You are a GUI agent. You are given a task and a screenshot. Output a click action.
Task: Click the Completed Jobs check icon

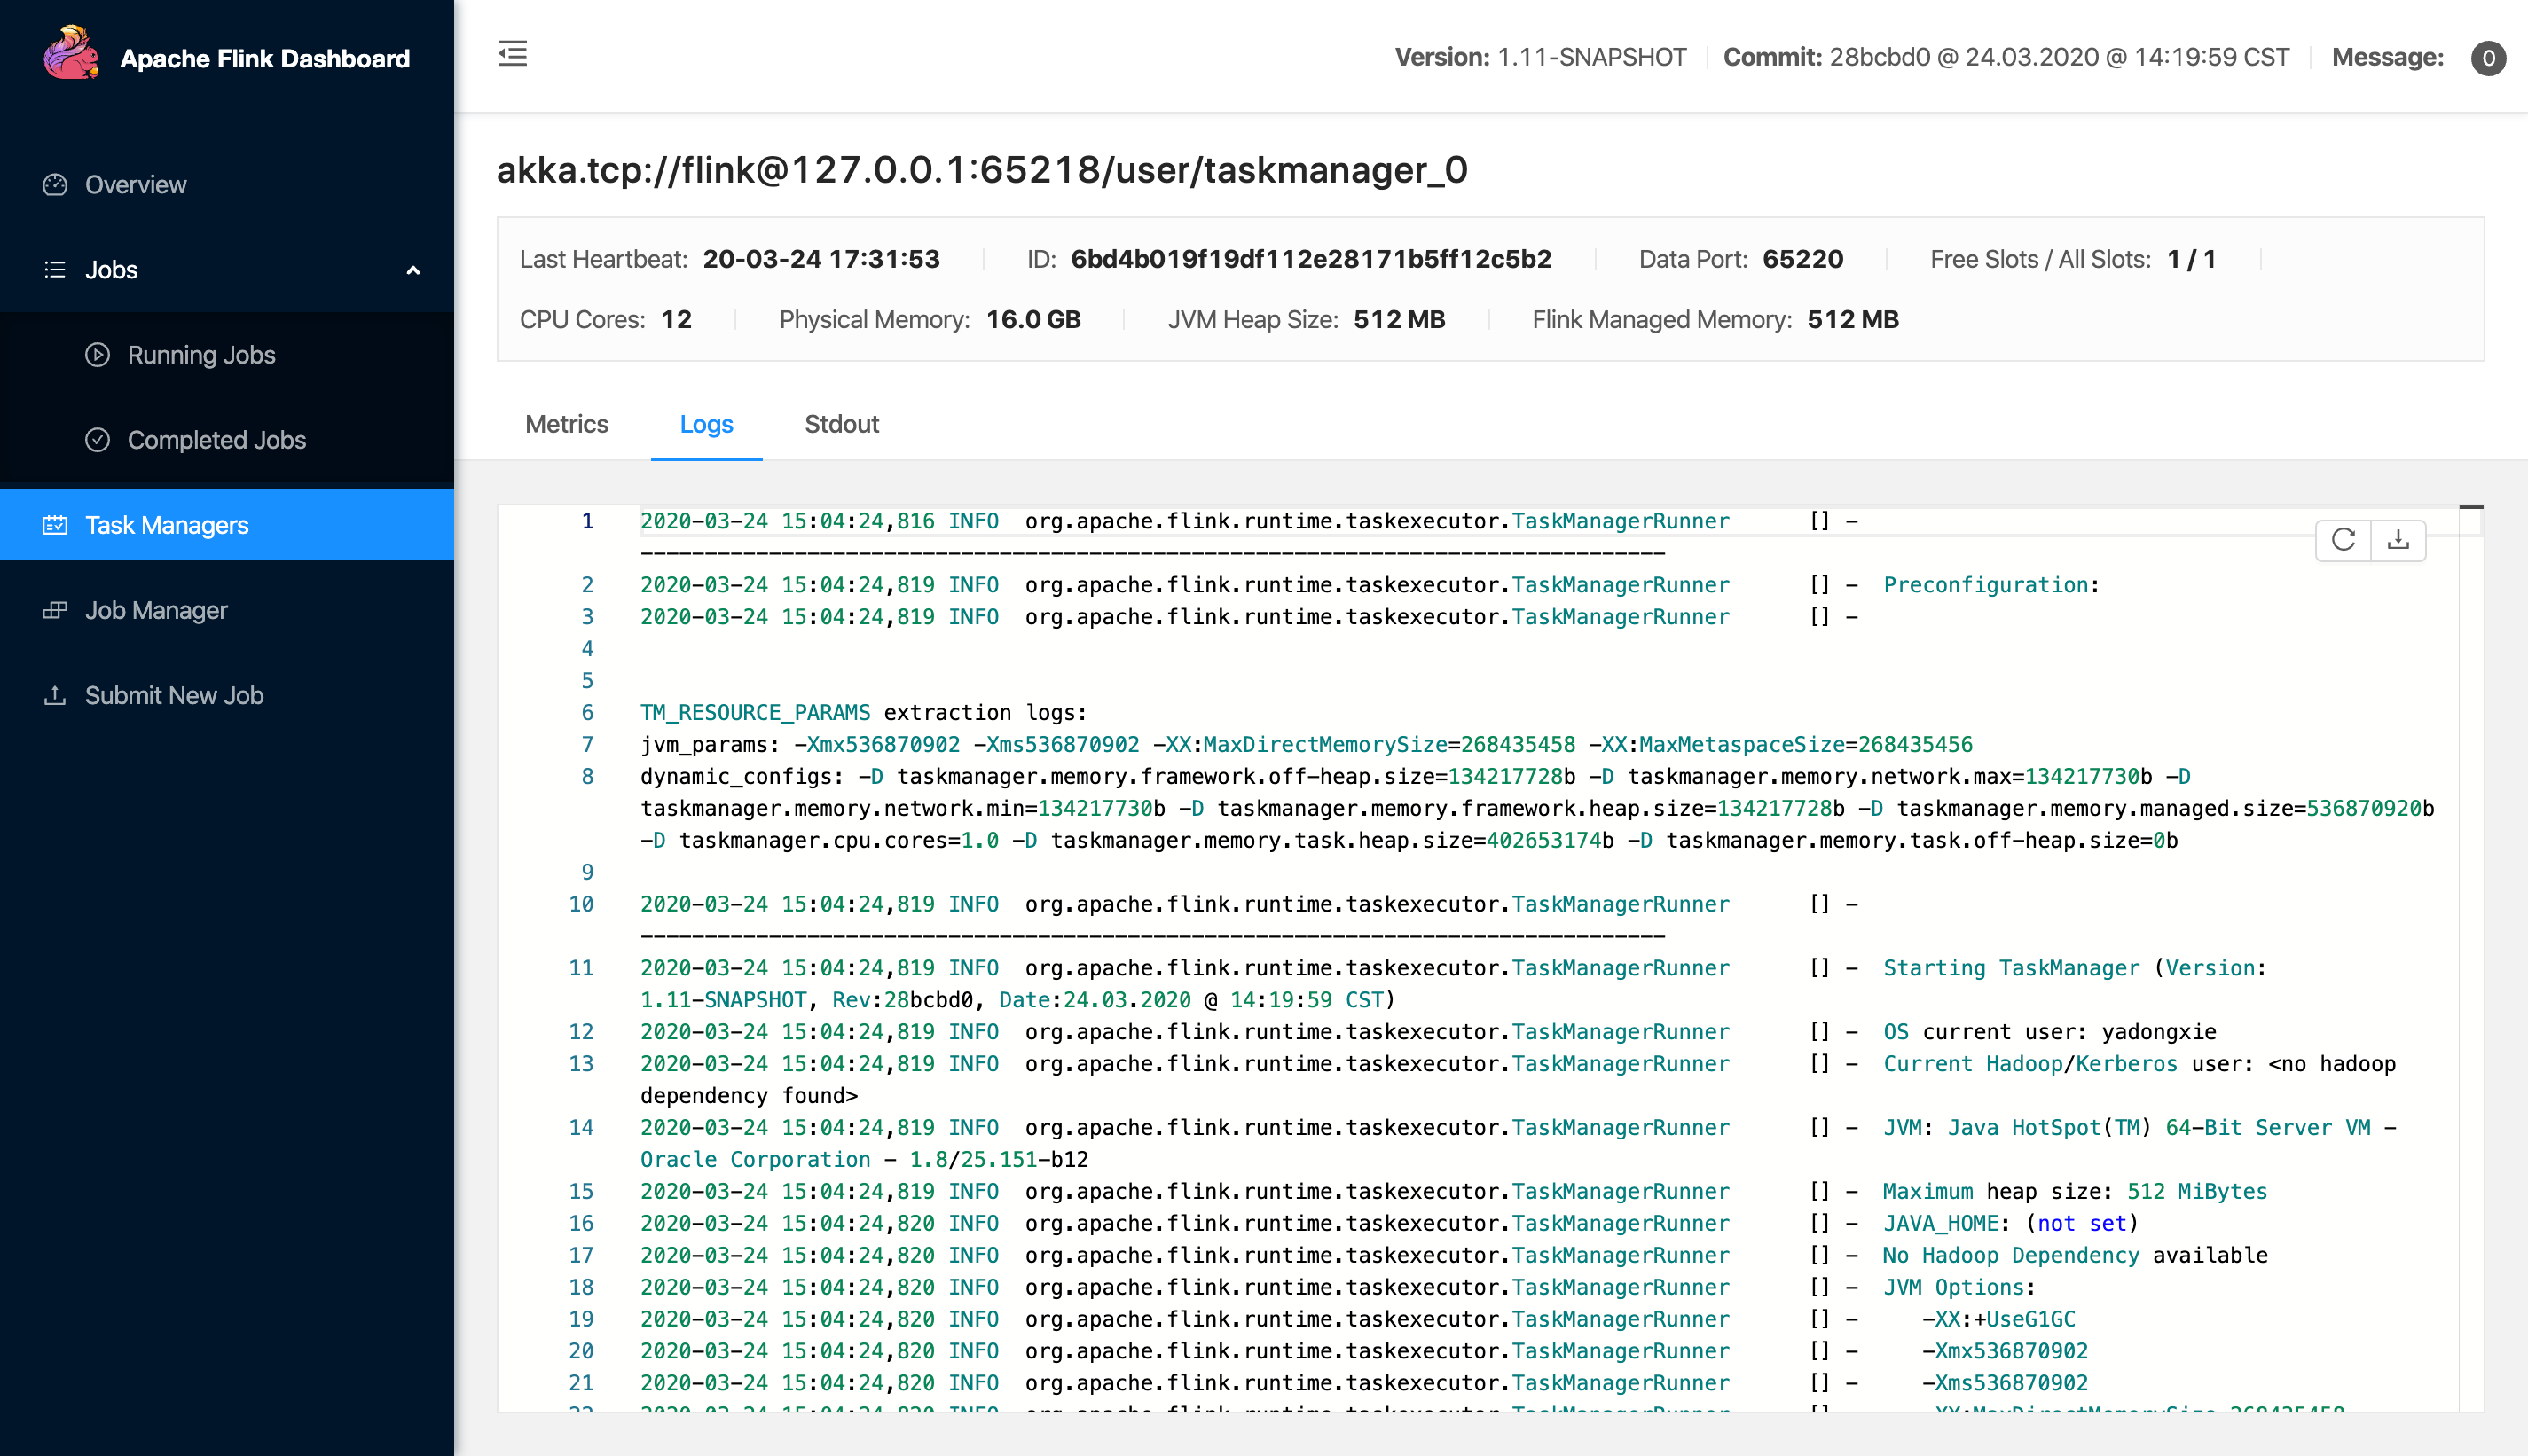97,440
